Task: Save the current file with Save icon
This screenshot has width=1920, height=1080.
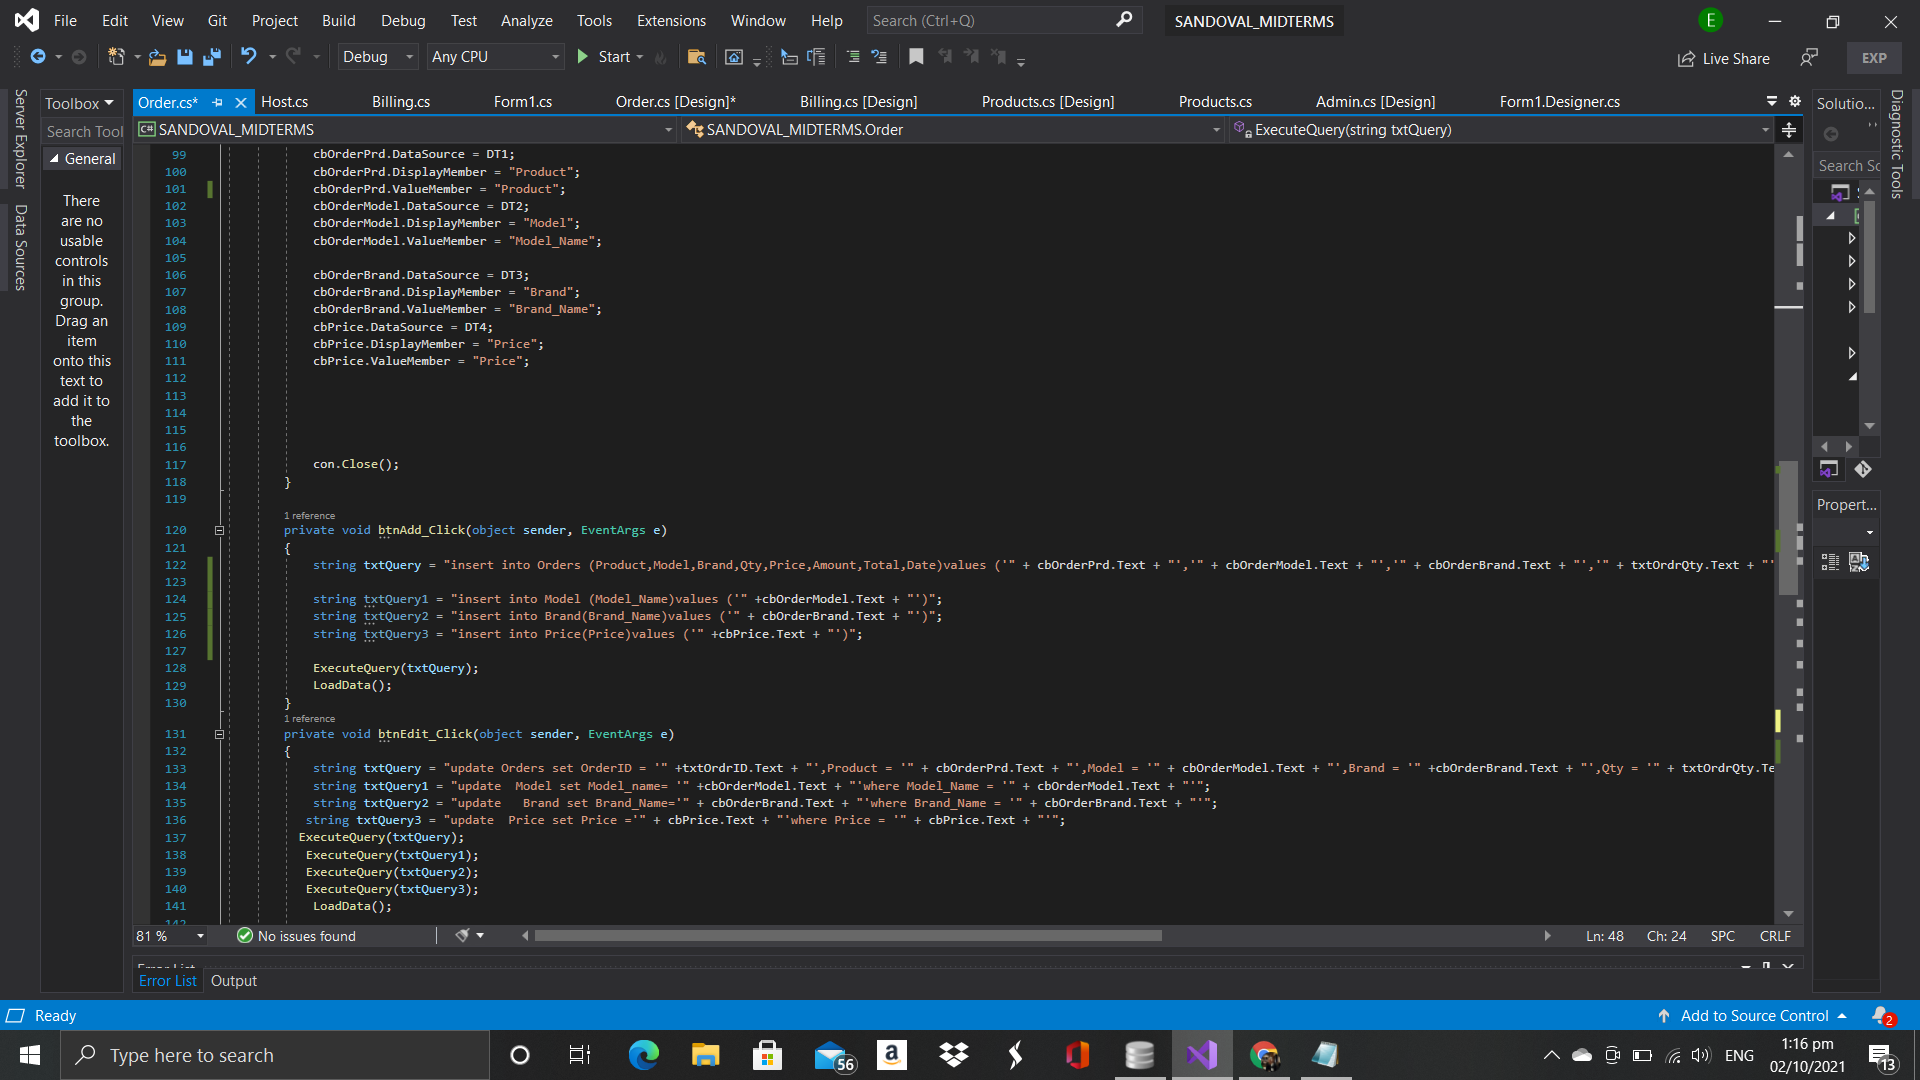Action: 185,57
